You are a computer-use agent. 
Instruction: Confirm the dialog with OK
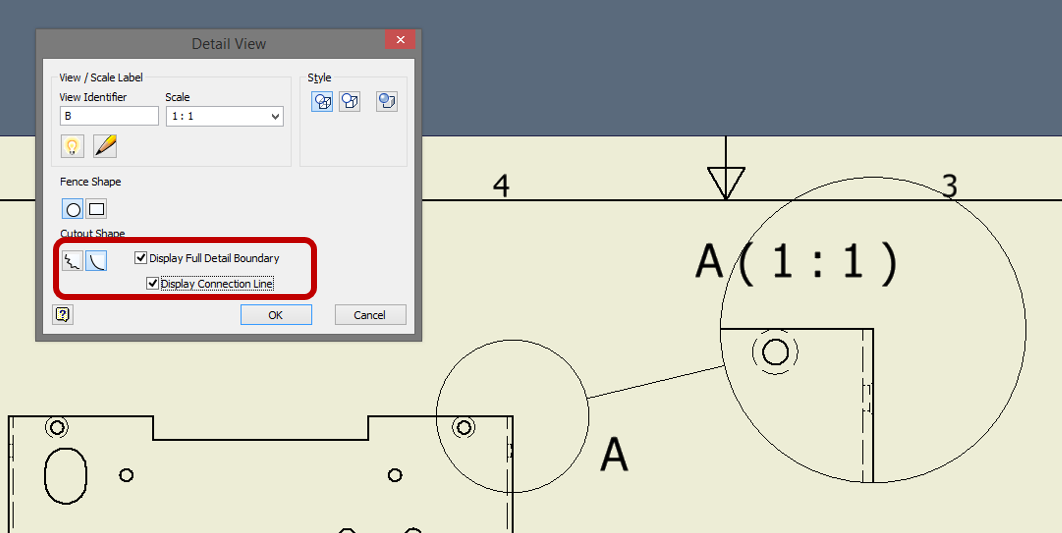[x=276, y=315]
